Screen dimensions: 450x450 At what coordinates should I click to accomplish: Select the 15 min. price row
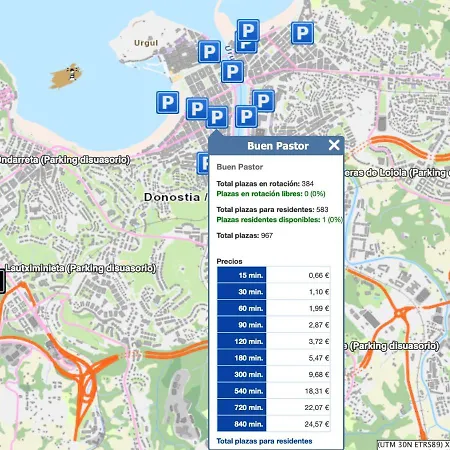pos(274,275)
